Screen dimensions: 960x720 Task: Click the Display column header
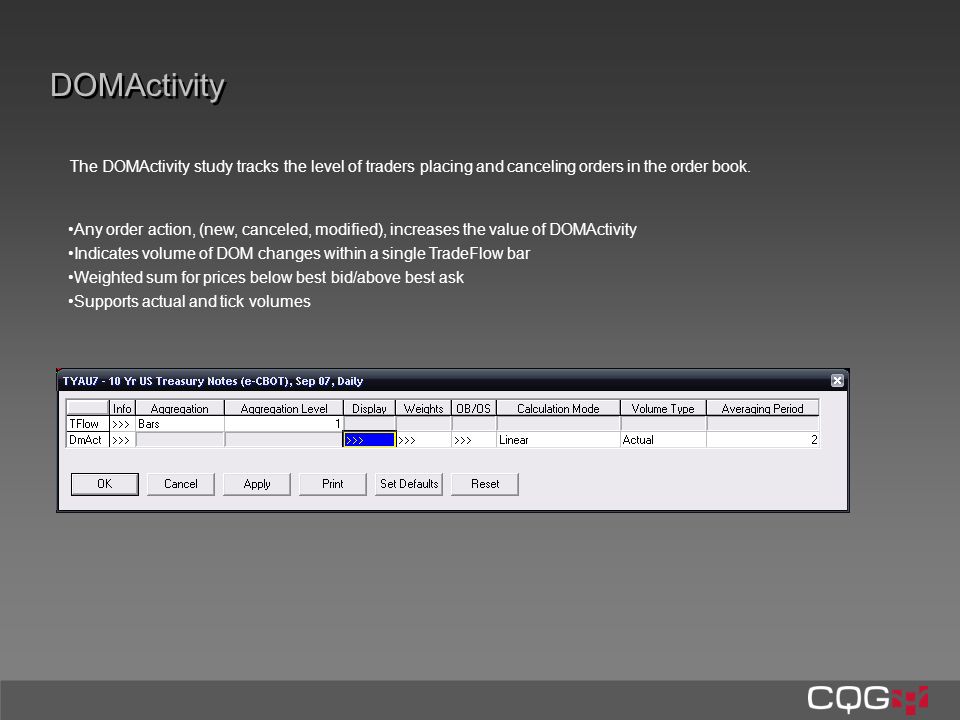369,408
